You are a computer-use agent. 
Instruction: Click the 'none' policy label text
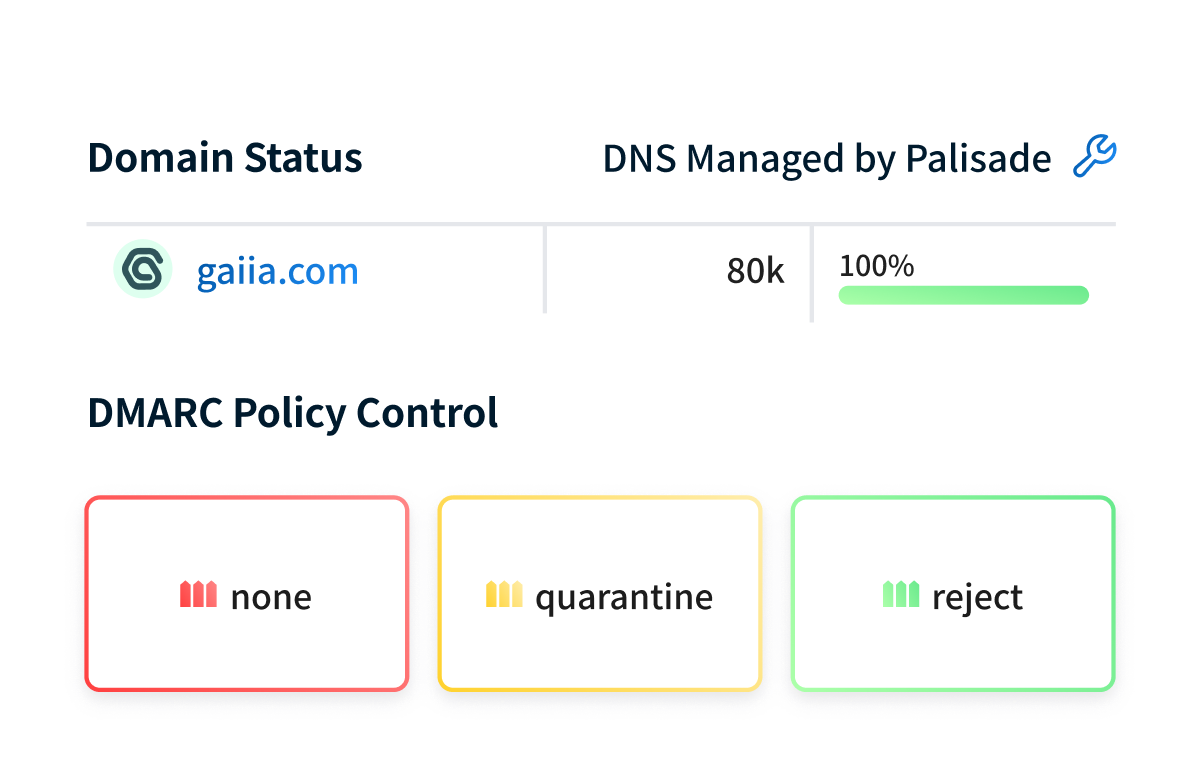point(271,597)
